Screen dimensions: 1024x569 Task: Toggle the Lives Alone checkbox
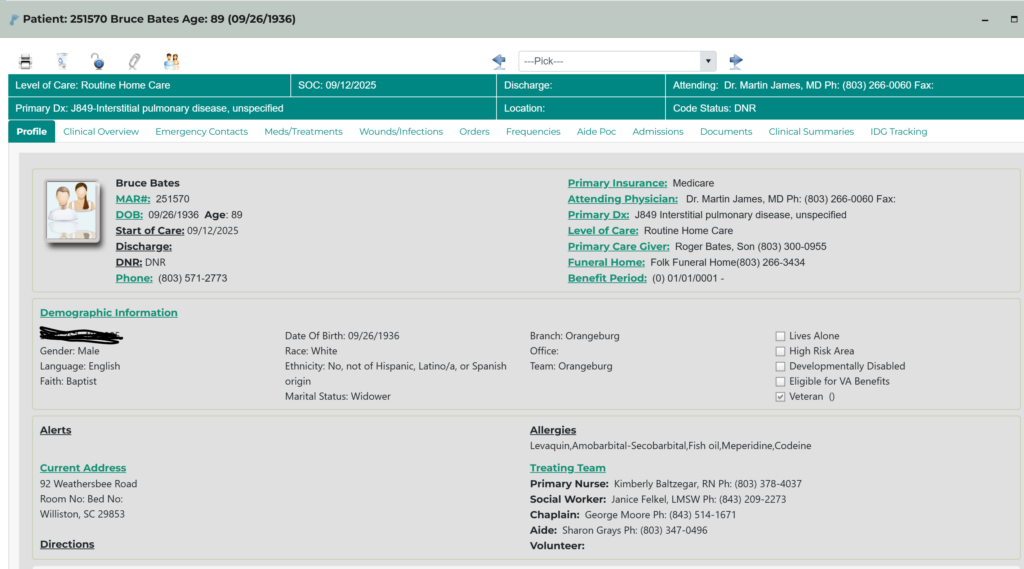pyautogui.click(x=780, y=336)
